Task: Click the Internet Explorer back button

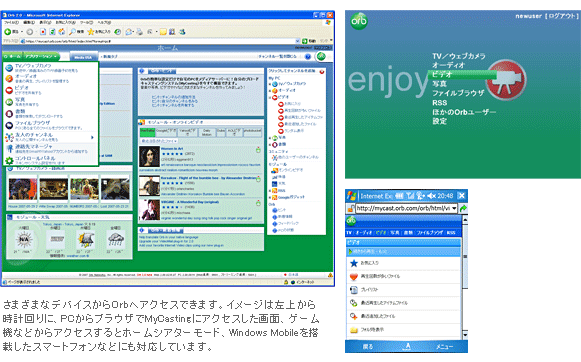Action: click(7, 32)
